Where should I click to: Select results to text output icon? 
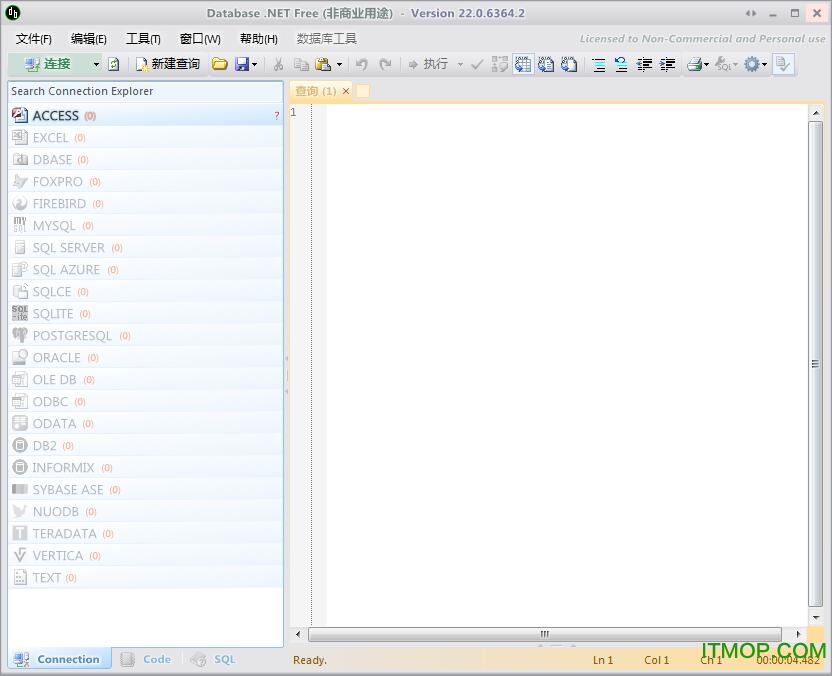(546, 64)
